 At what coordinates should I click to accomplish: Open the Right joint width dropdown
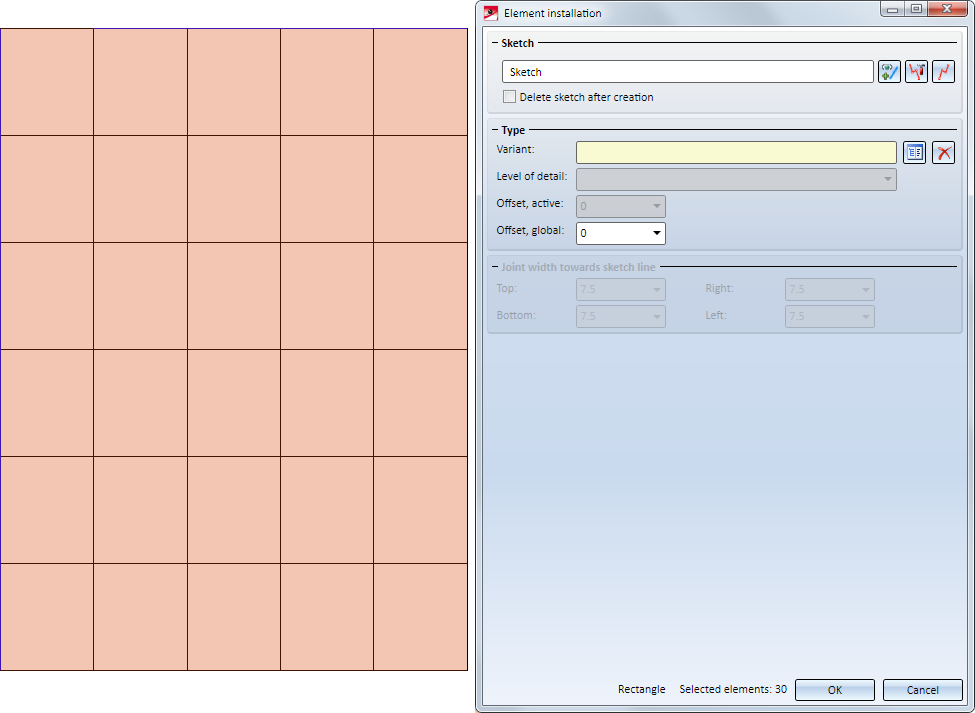(829, 289)
